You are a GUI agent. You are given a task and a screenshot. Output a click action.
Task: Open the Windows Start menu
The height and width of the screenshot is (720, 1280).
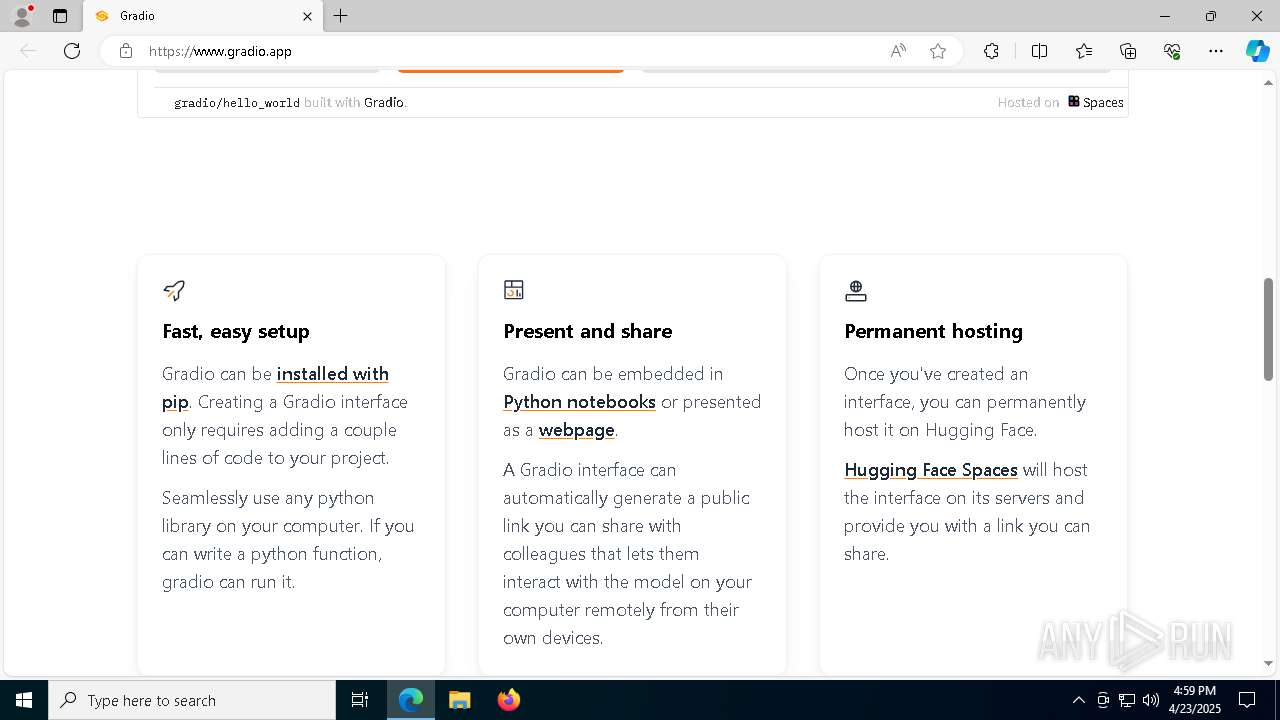tap(24, 700)
